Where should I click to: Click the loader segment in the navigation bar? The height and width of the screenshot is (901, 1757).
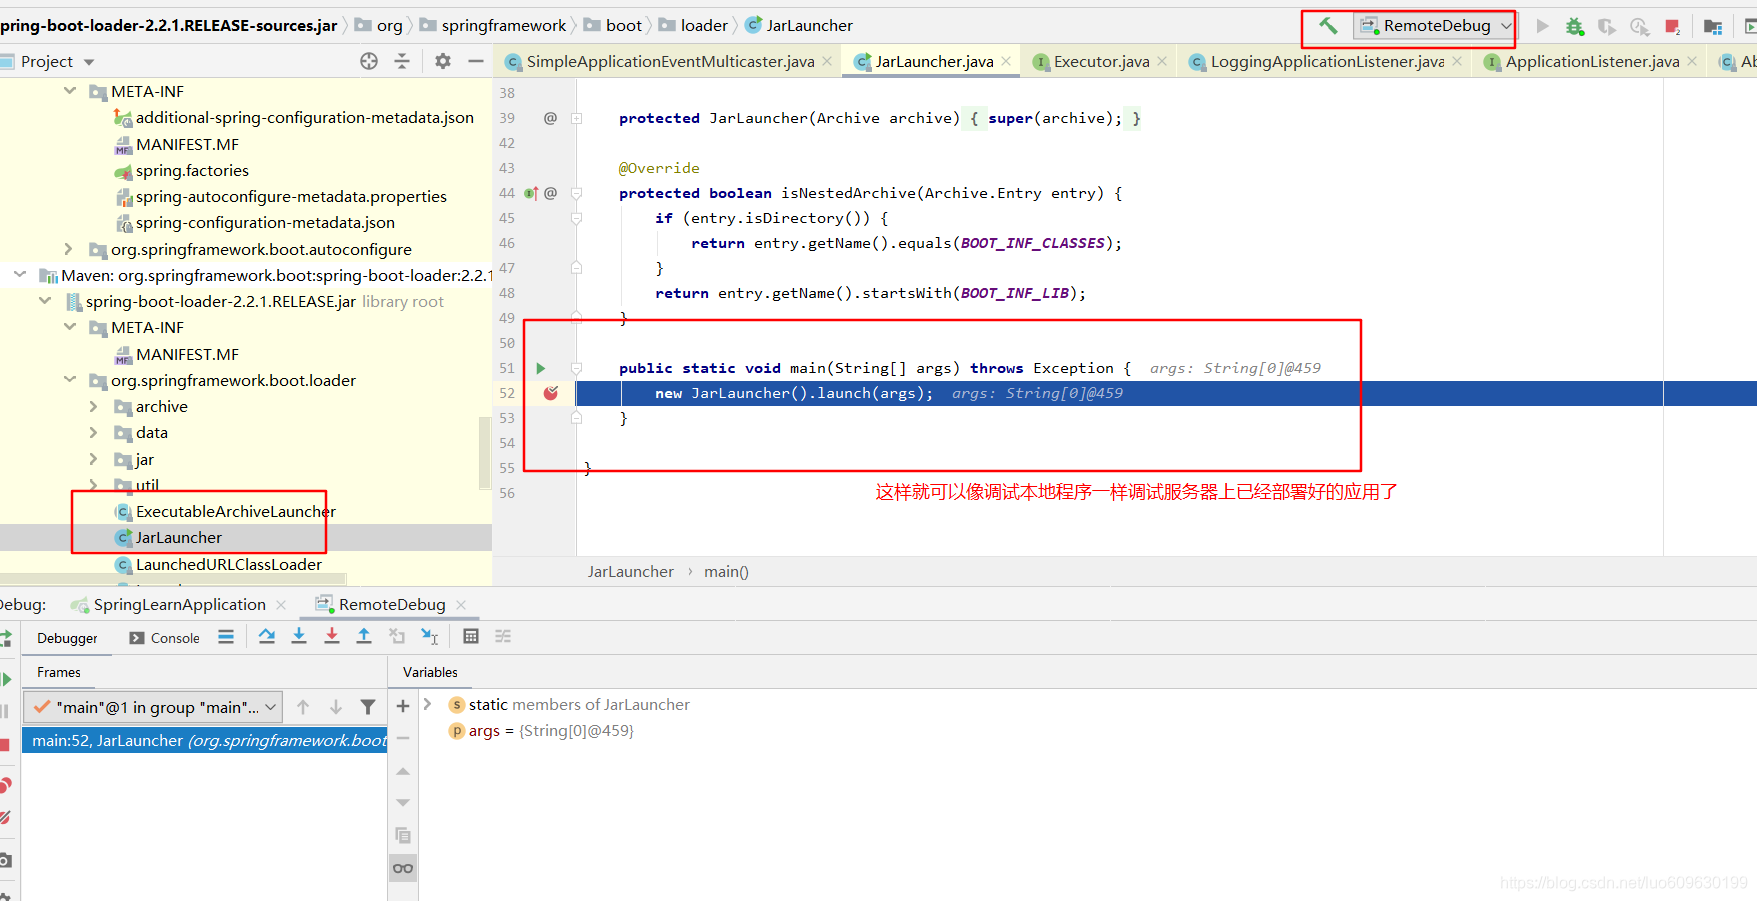coord(704,25)
